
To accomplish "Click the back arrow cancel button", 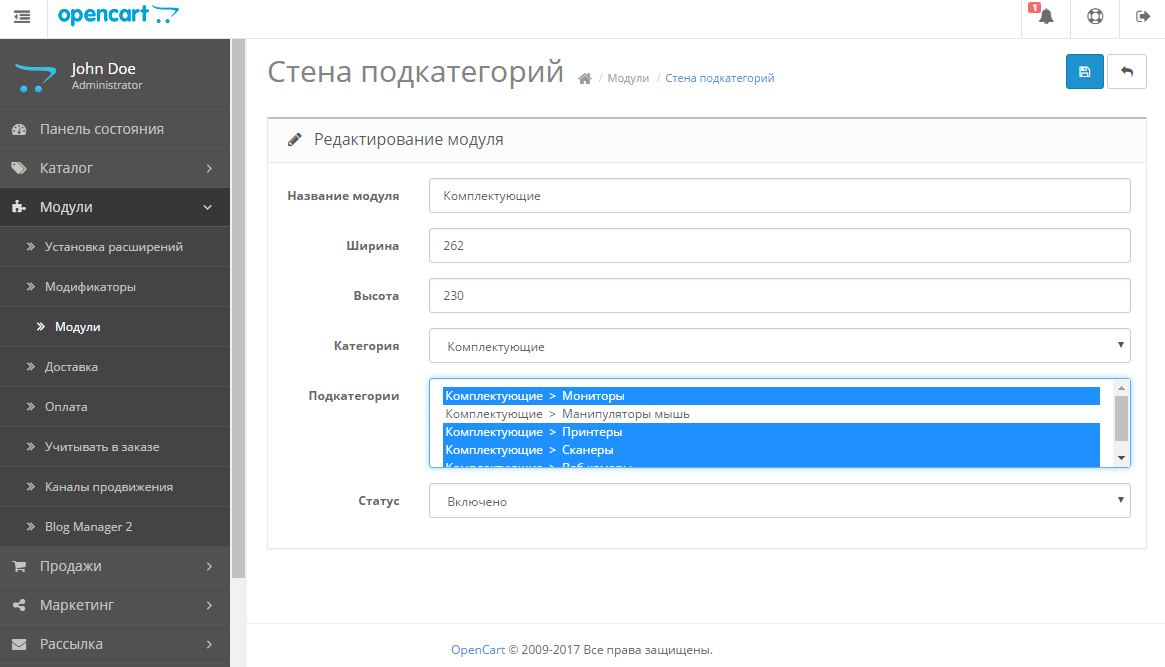I will tap(1127, 72).
